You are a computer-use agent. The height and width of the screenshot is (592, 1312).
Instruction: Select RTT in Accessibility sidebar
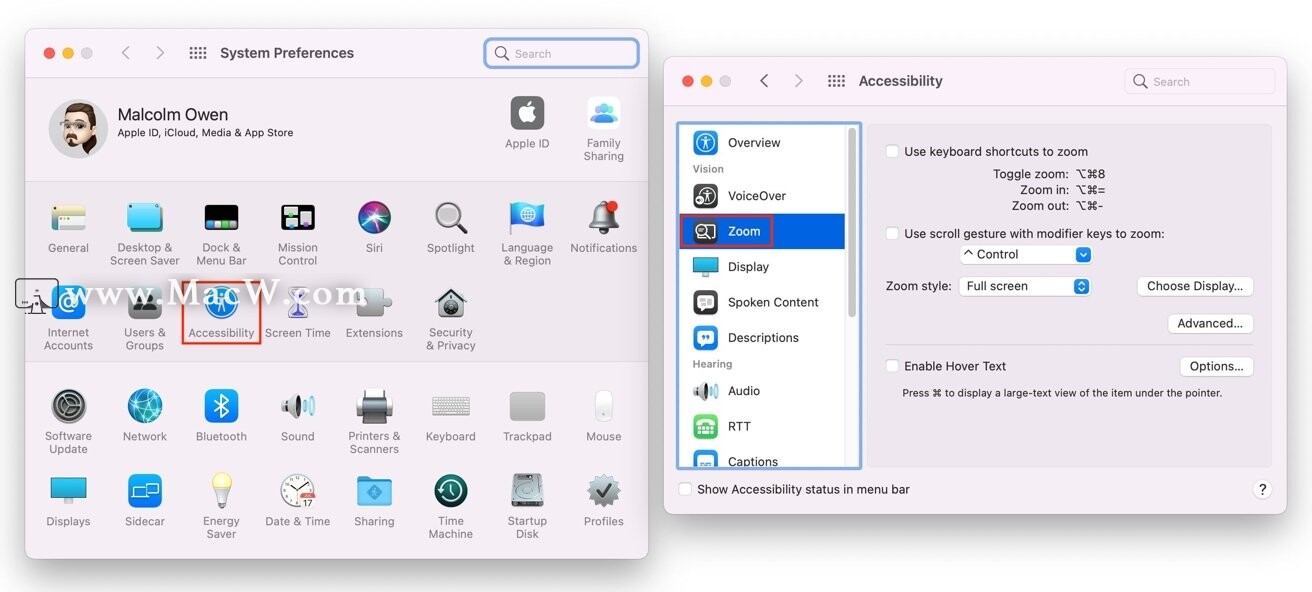pos(761,426)
